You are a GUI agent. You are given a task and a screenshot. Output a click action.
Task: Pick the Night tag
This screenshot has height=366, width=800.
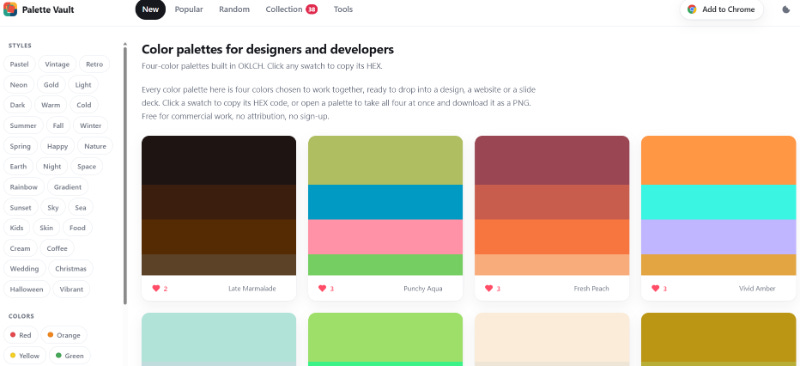52,166
